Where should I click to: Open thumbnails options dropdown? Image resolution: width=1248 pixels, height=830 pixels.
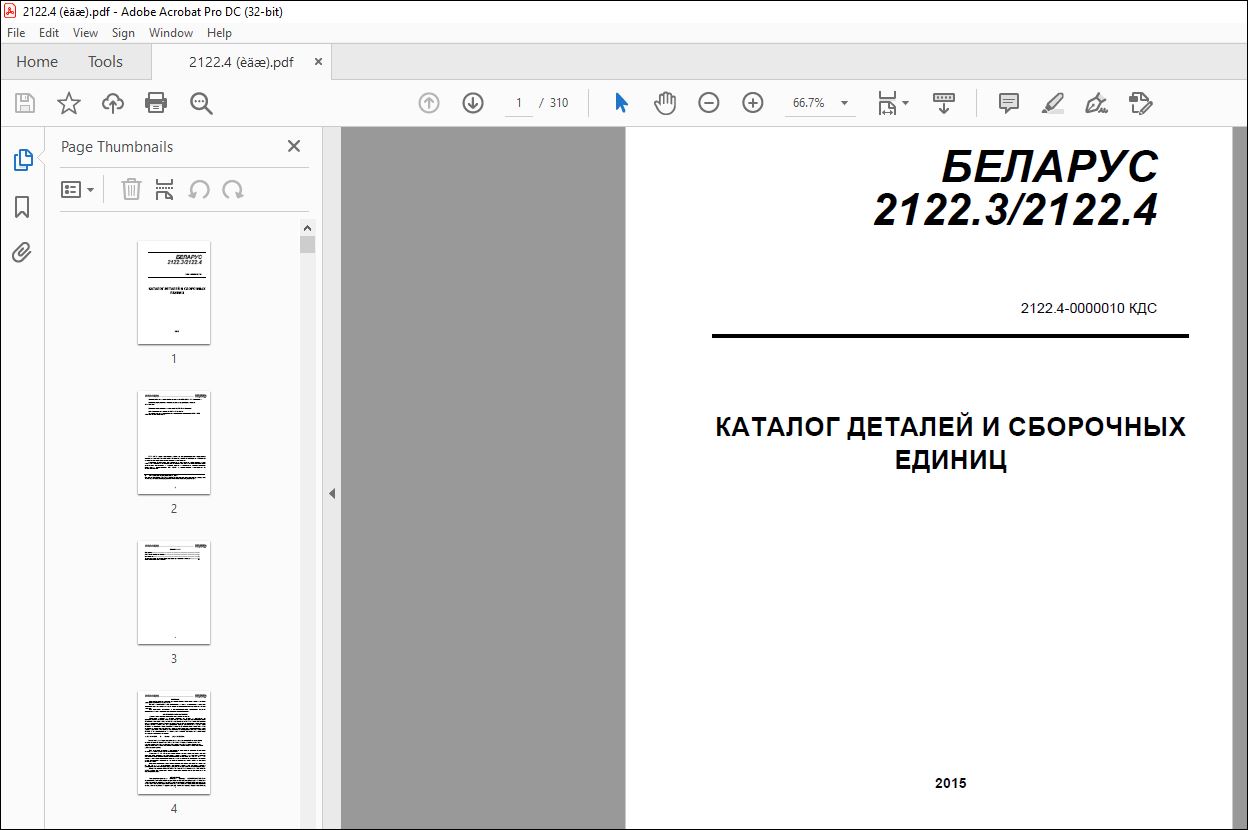click(77, 190)
